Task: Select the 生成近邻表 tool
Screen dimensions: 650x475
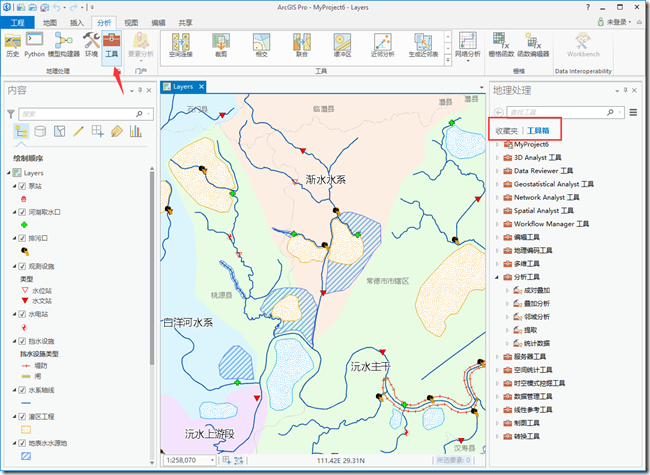Action: coord(423,45)
